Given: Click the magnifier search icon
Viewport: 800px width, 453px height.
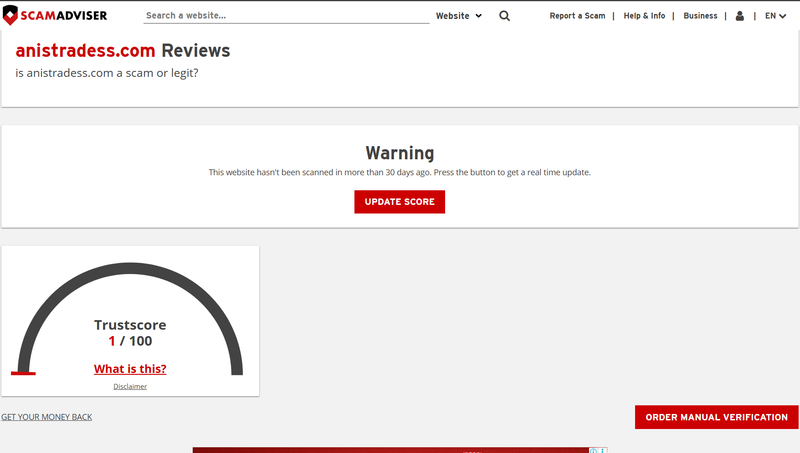Looking at the screenshot, I should [504, 16].
